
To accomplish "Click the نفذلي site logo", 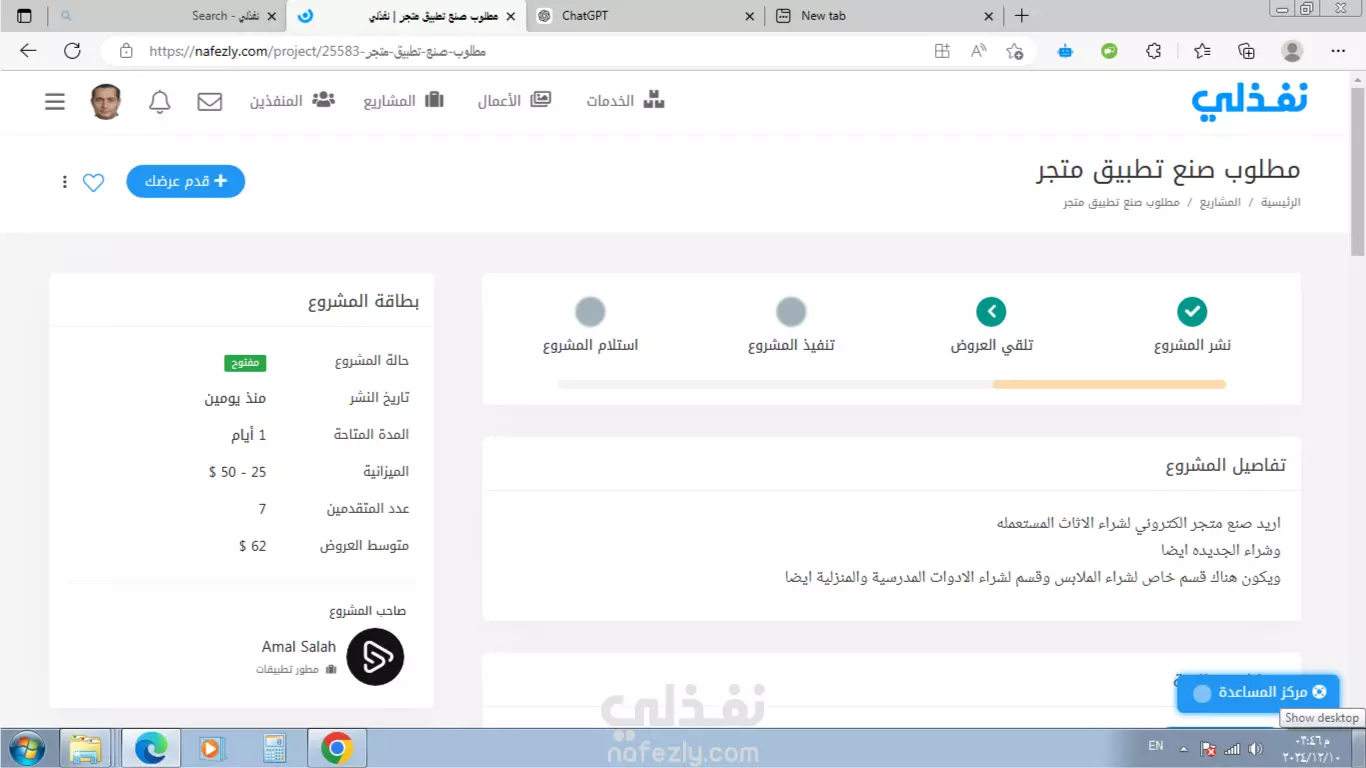I will tap(1250, 102).
